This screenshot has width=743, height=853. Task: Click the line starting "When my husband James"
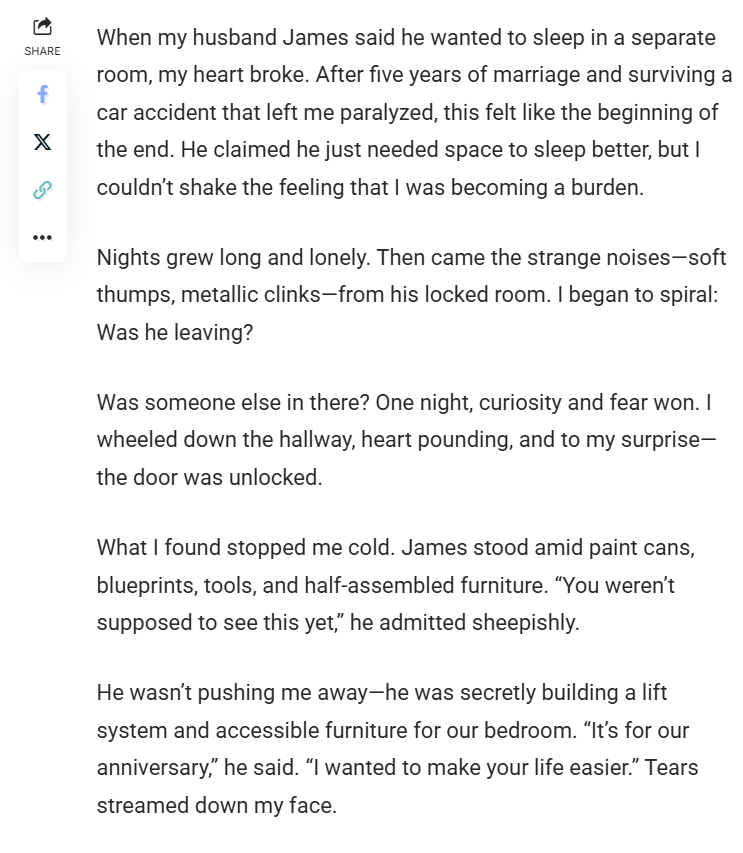point(405,38)
